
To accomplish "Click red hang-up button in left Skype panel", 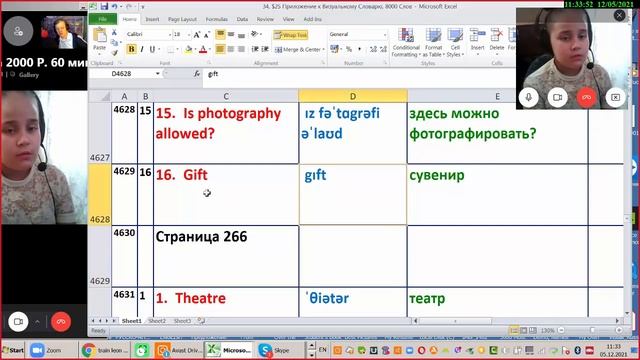I will coord(61,322).
